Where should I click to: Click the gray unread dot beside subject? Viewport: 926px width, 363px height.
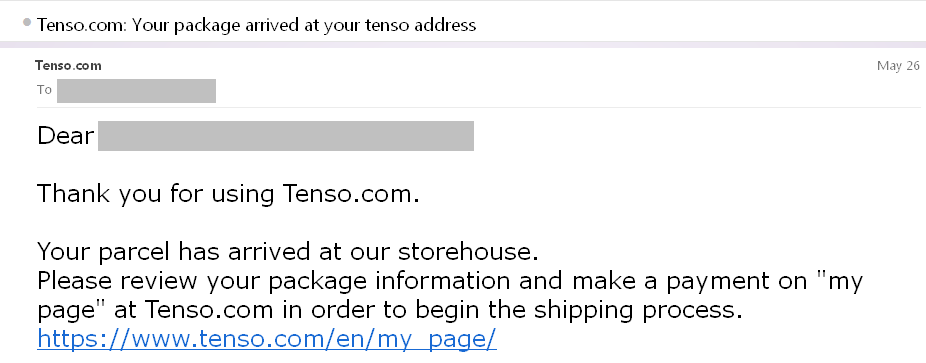coord(27,22)
